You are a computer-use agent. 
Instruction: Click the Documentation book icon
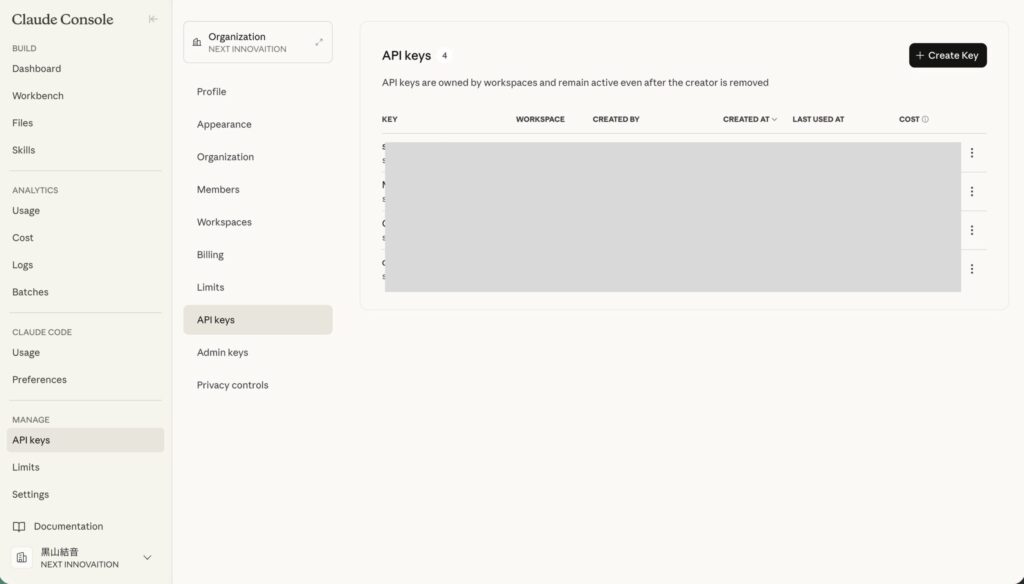click(19, 527)
